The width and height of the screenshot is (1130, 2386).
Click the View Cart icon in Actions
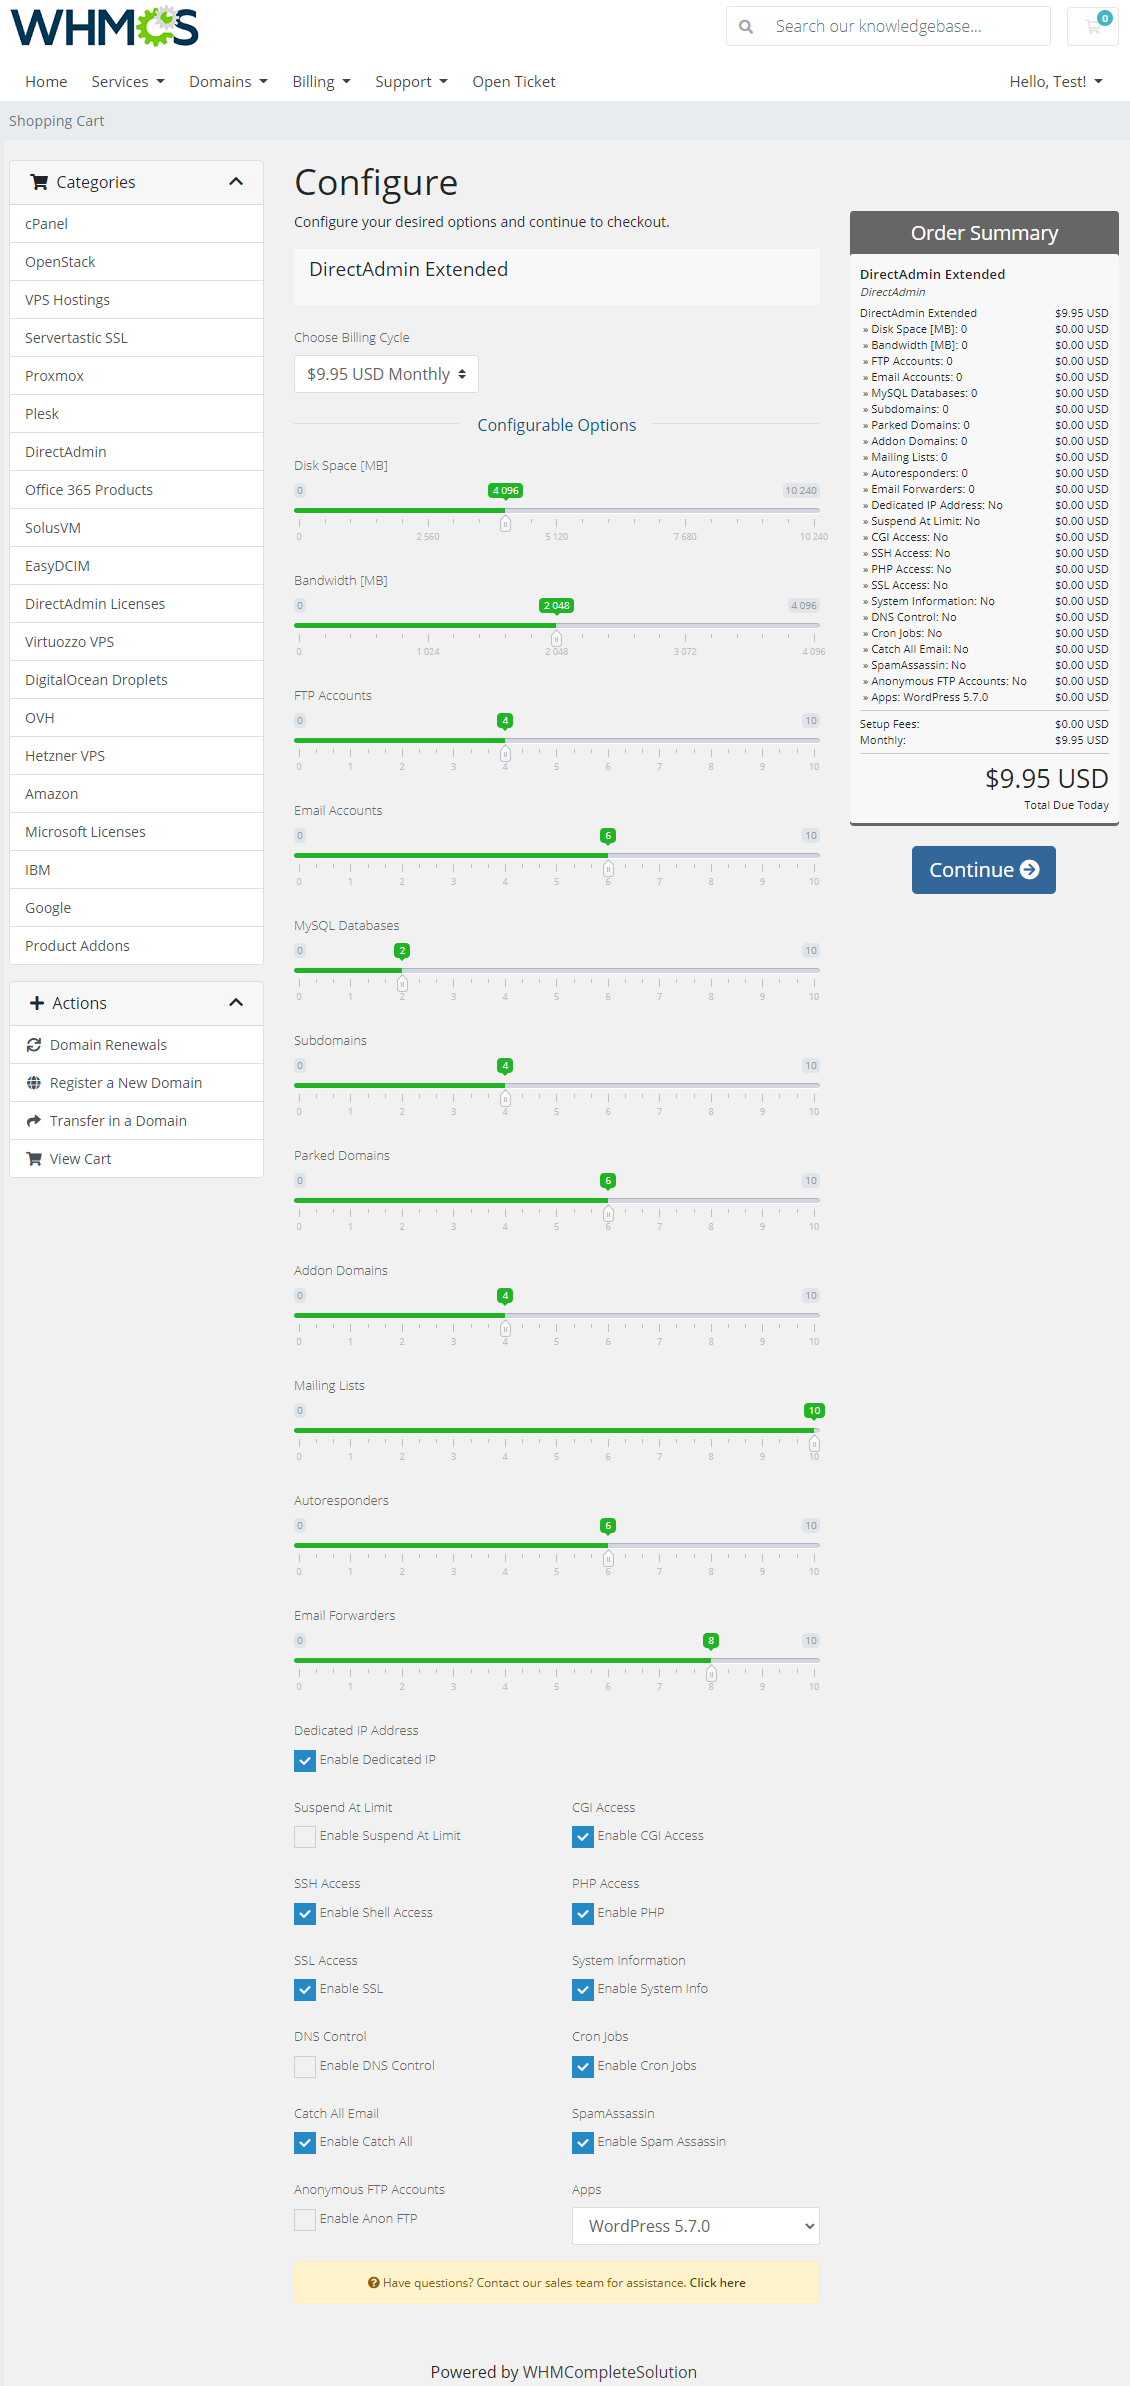click(x=34, y=1159)
